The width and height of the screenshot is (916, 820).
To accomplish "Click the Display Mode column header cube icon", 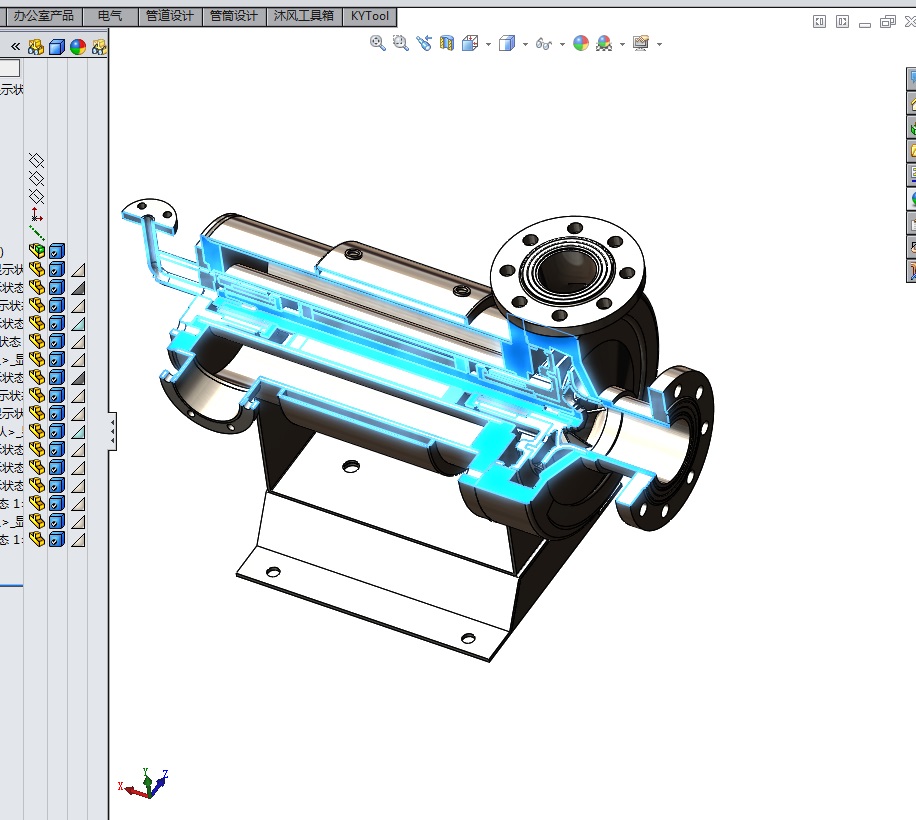I will coord(57,47).
